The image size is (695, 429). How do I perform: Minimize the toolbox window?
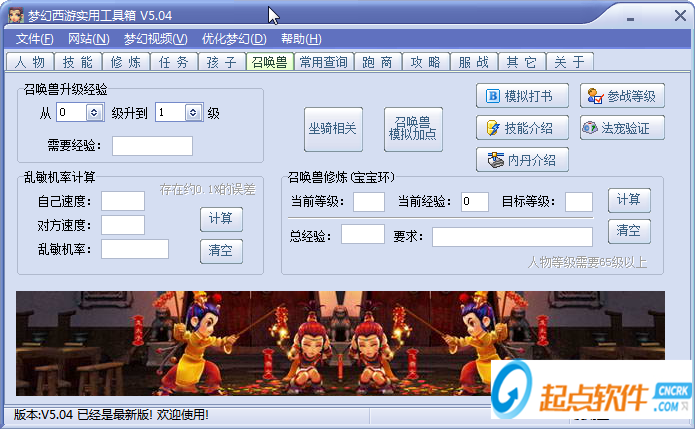coord(630,18)
